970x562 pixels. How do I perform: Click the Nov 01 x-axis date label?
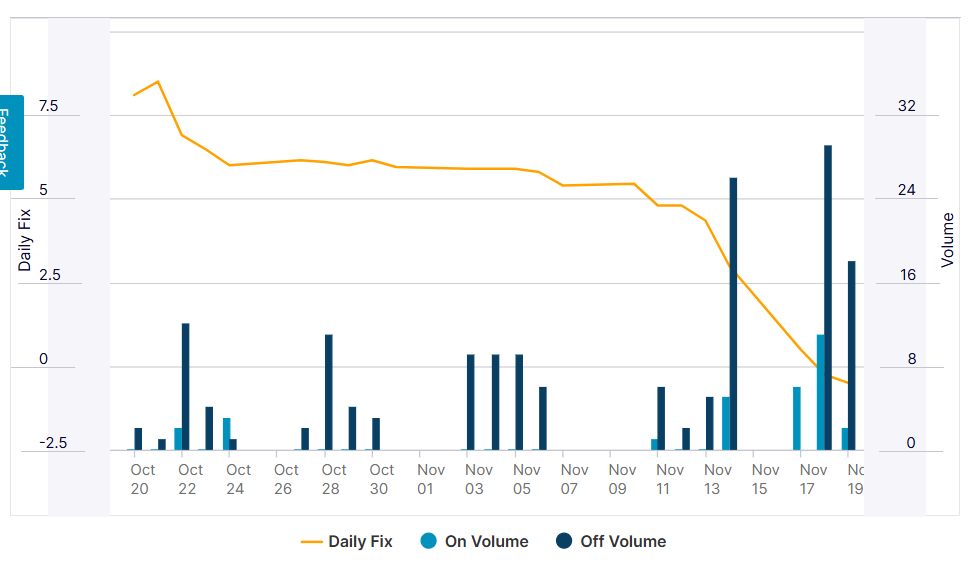click(x=426, y=479)
